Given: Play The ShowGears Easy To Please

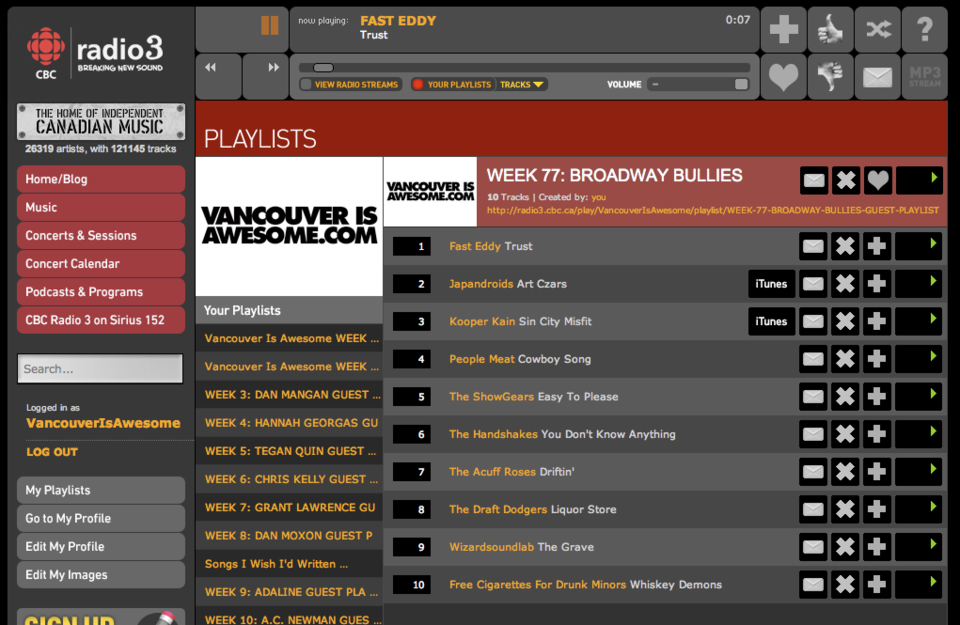Looking at the screenshot, I should click(918, 397).
